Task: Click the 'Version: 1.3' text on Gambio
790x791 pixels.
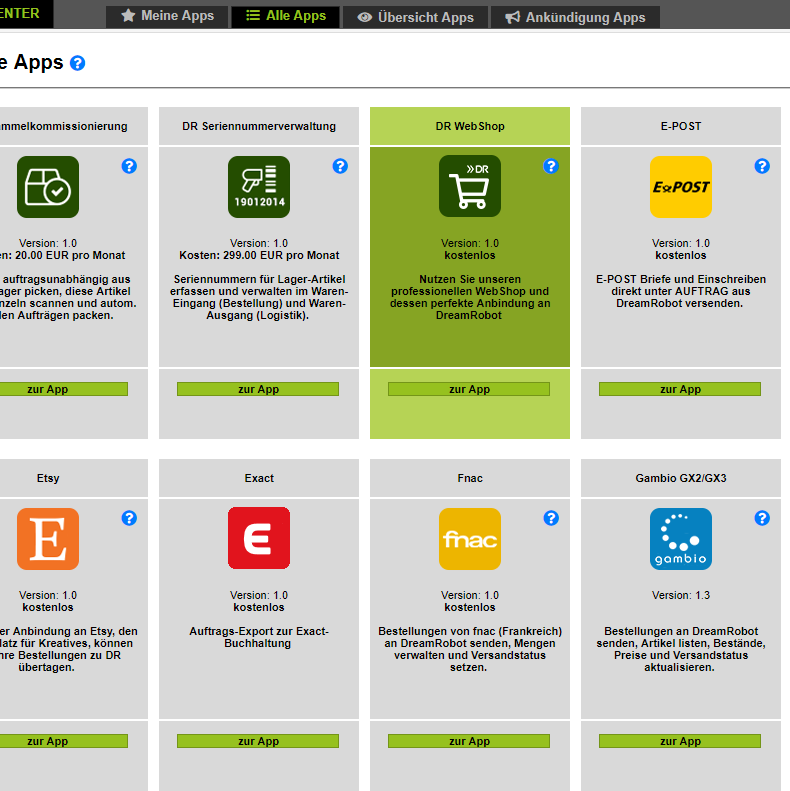Action: click(681, 595)
